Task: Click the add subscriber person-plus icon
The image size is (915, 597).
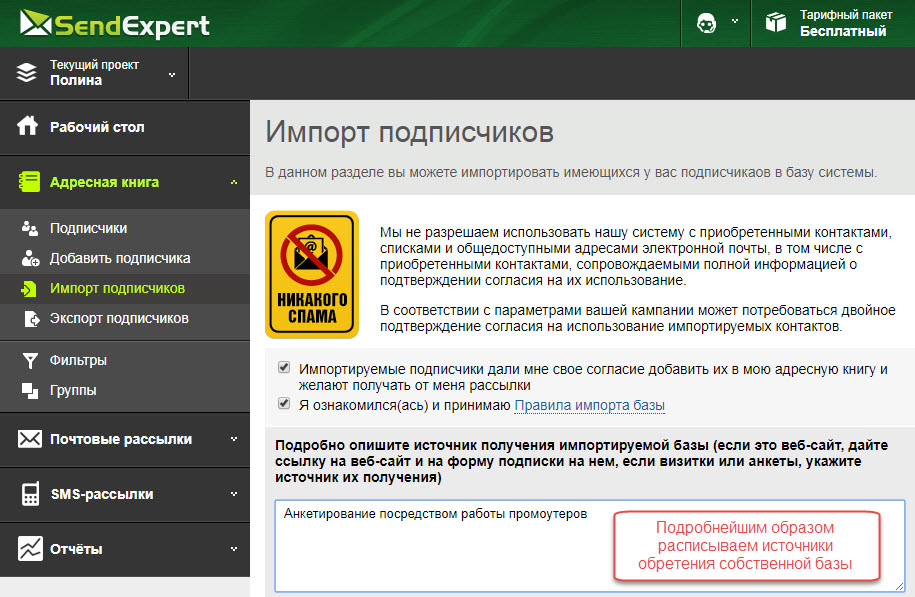Action: point(30,258)
